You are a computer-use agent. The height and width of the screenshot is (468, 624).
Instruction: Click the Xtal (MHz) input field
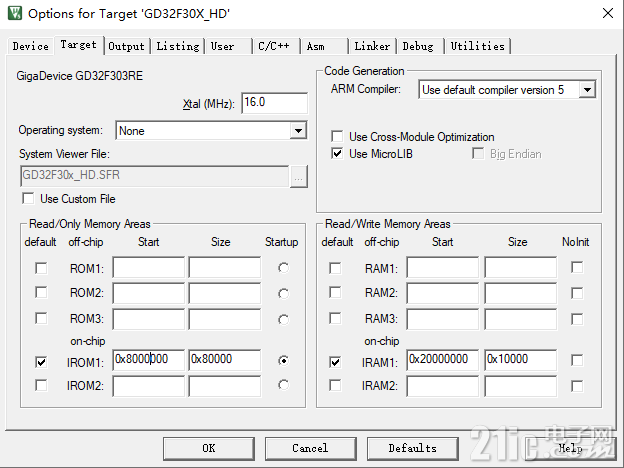tap(274, 103)
